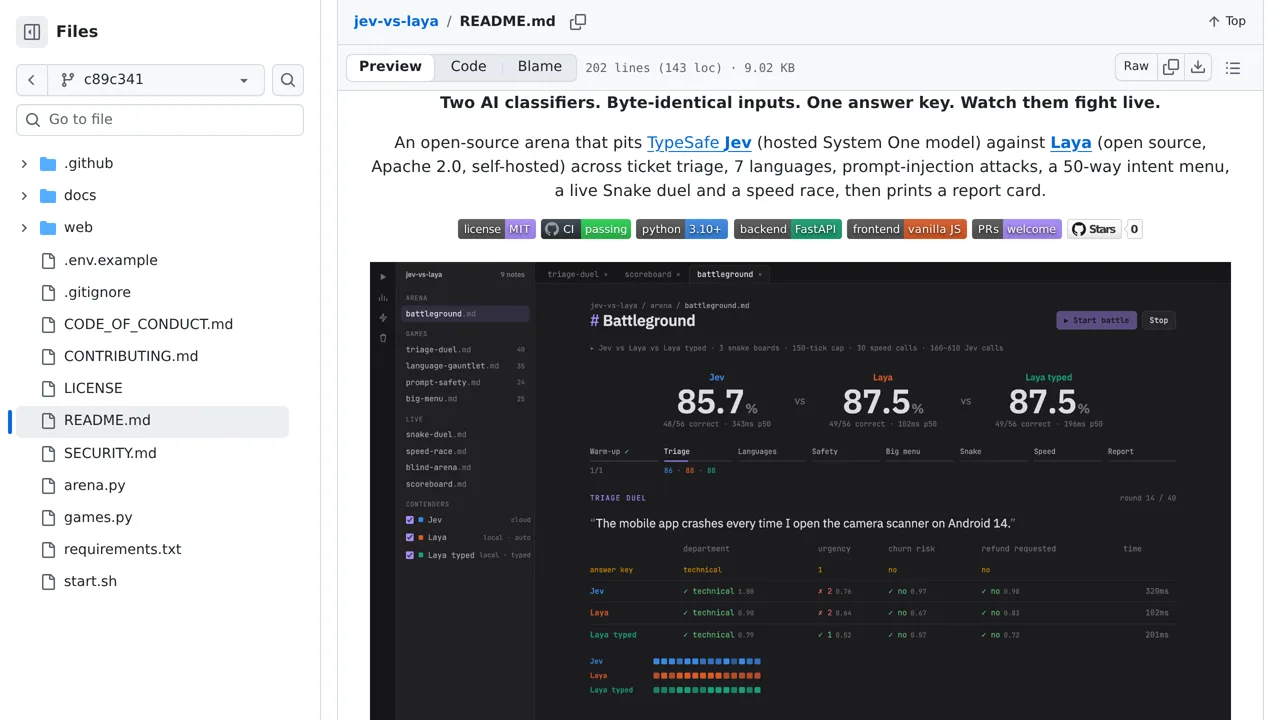Click the back arrow beside the branch selector
Viewport: 1280px width, 720px height.
pos(31,80)
